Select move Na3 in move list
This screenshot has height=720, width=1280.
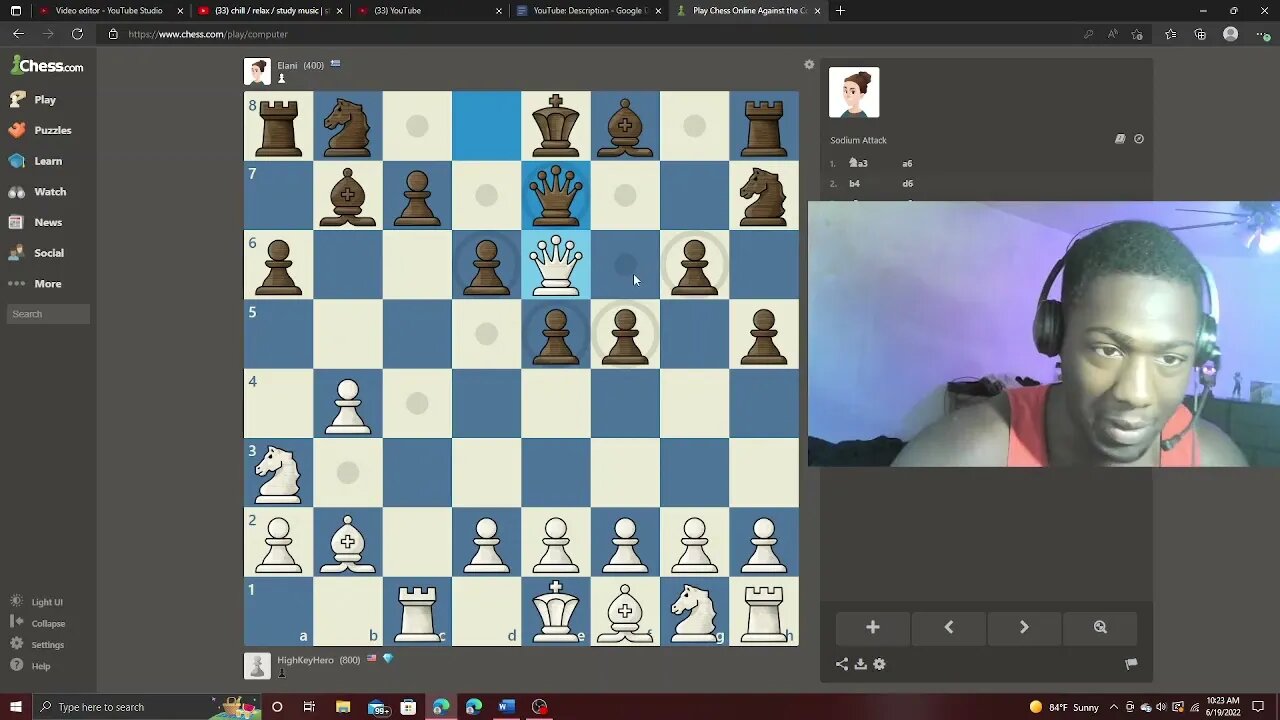[x=858, y=163]
